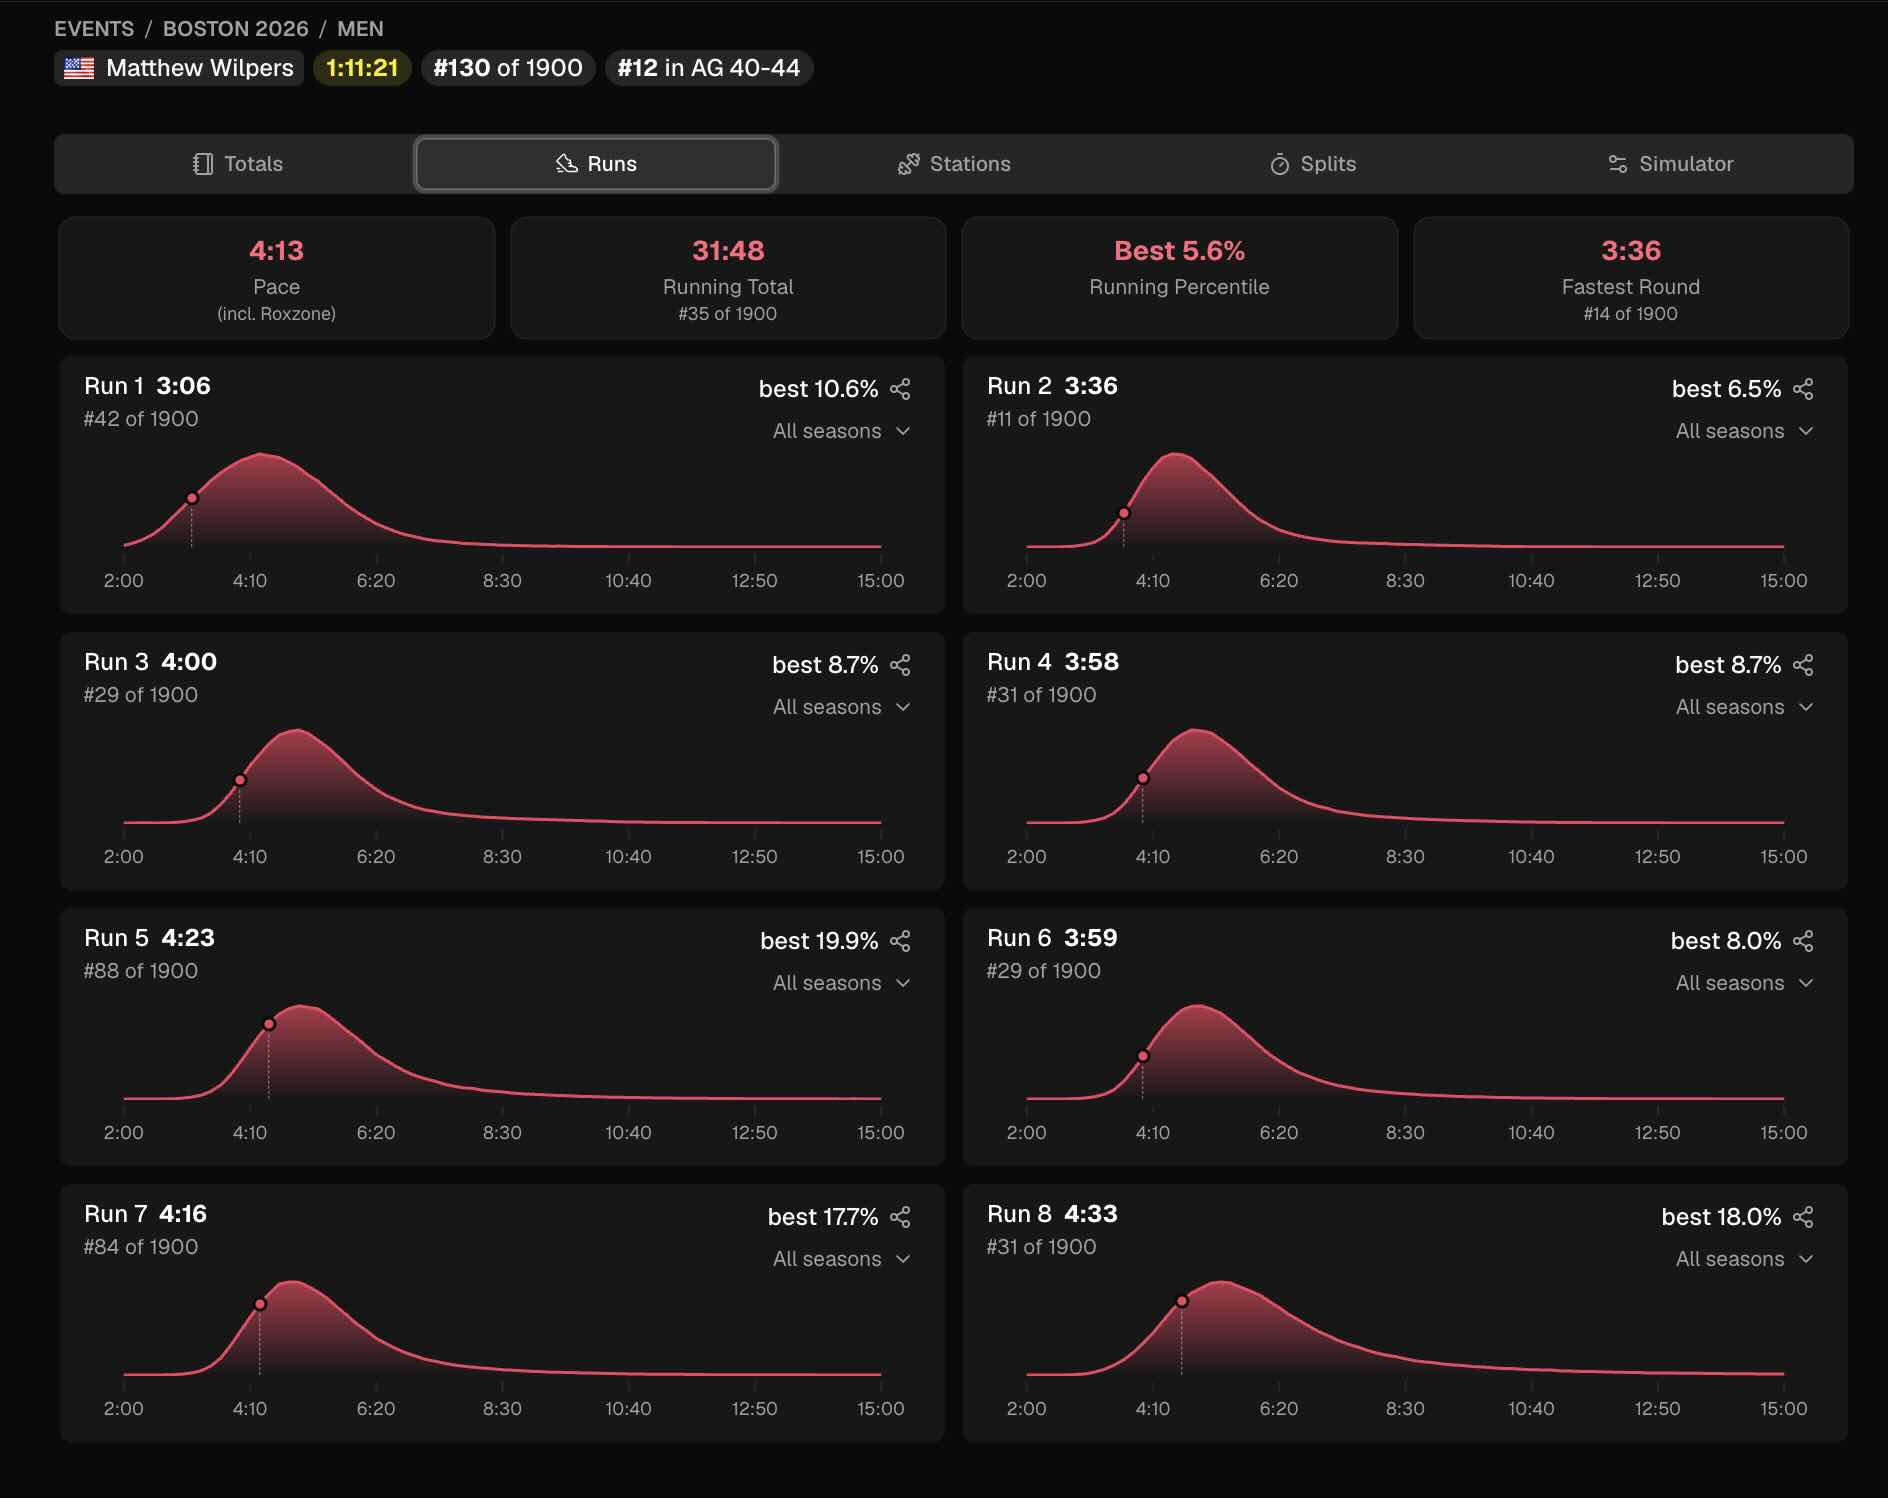Click 'best 6.5%' in Run 2

click(1726, 389)
